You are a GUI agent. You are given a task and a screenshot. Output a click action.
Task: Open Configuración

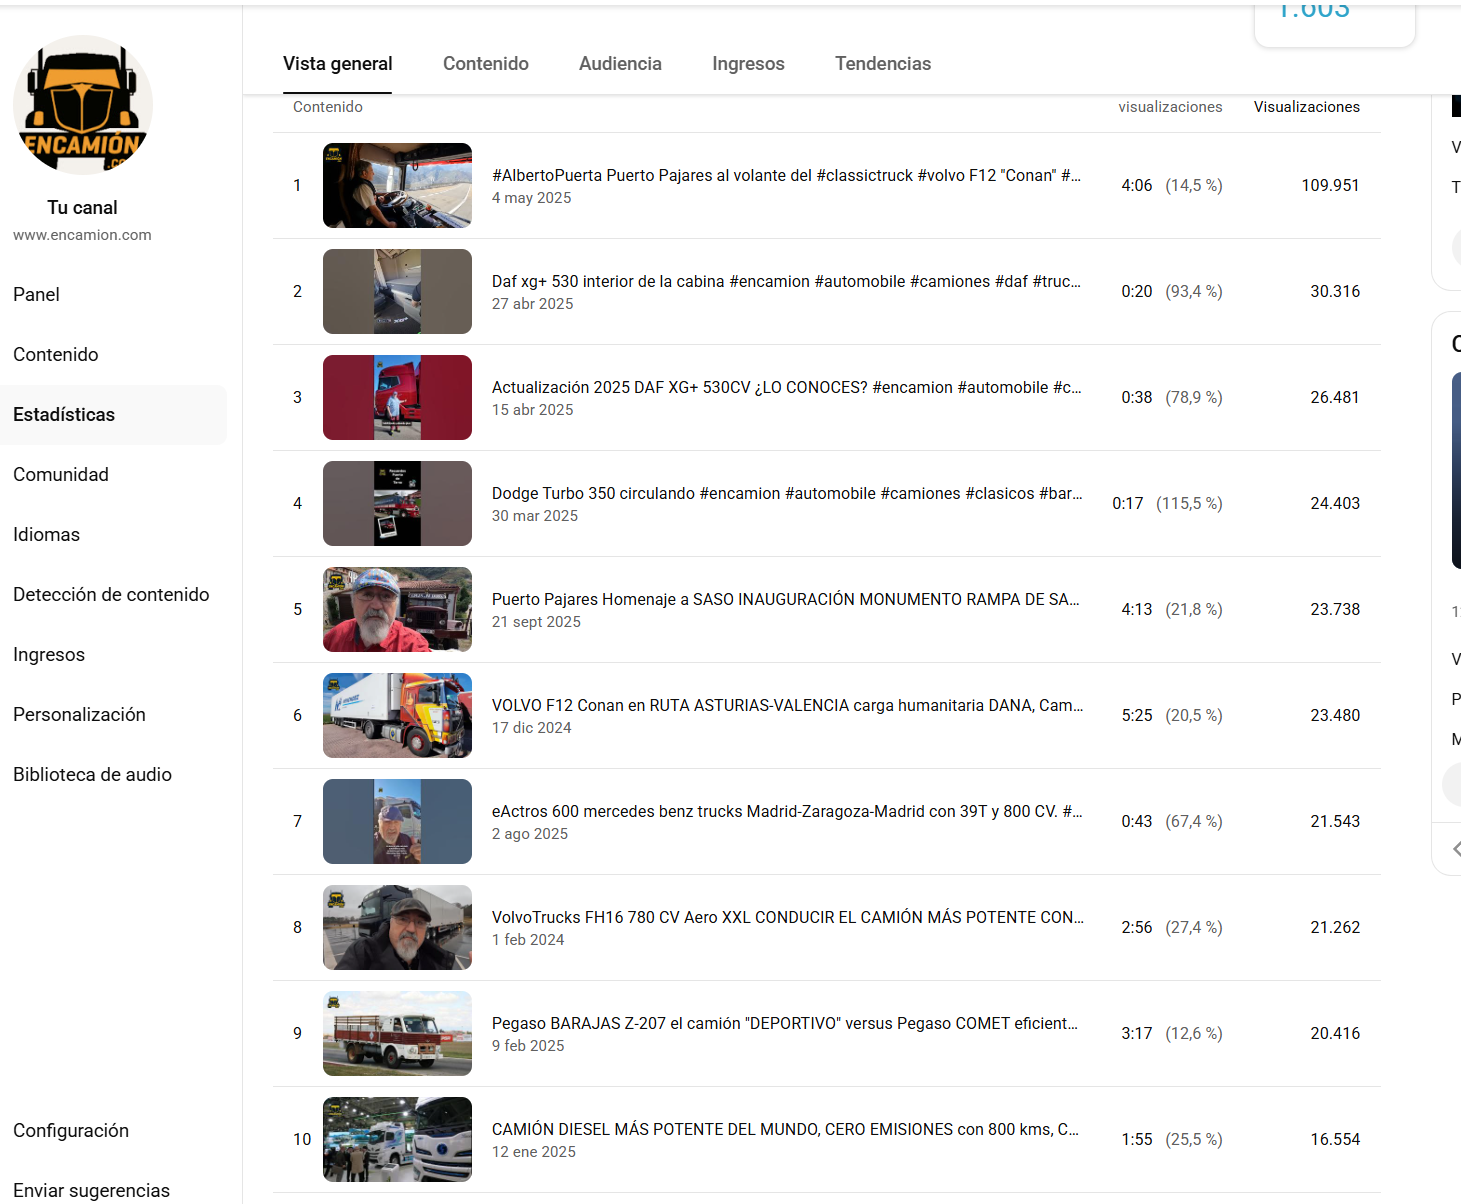[71, 1130]
